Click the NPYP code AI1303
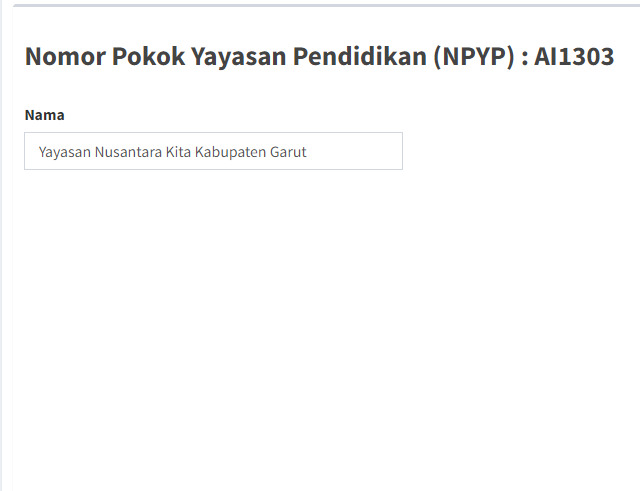 (573, 57)
